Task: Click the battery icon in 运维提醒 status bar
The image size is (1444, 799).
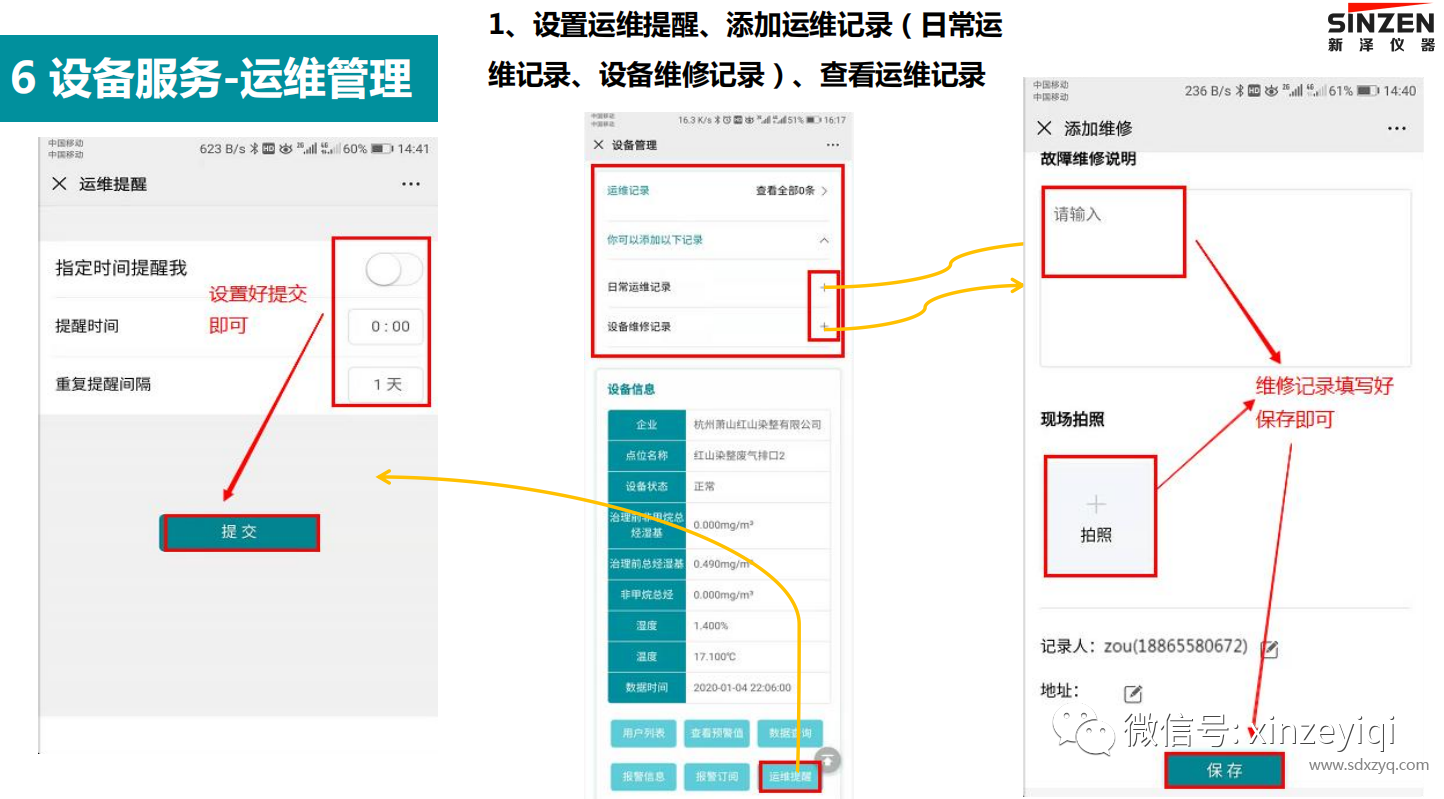Action: coord(382,149)
